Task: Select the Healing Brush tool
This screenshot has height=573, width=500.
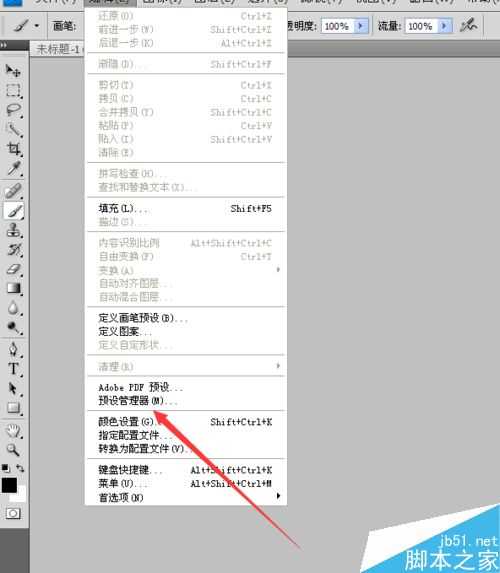Action: point(13,191)
